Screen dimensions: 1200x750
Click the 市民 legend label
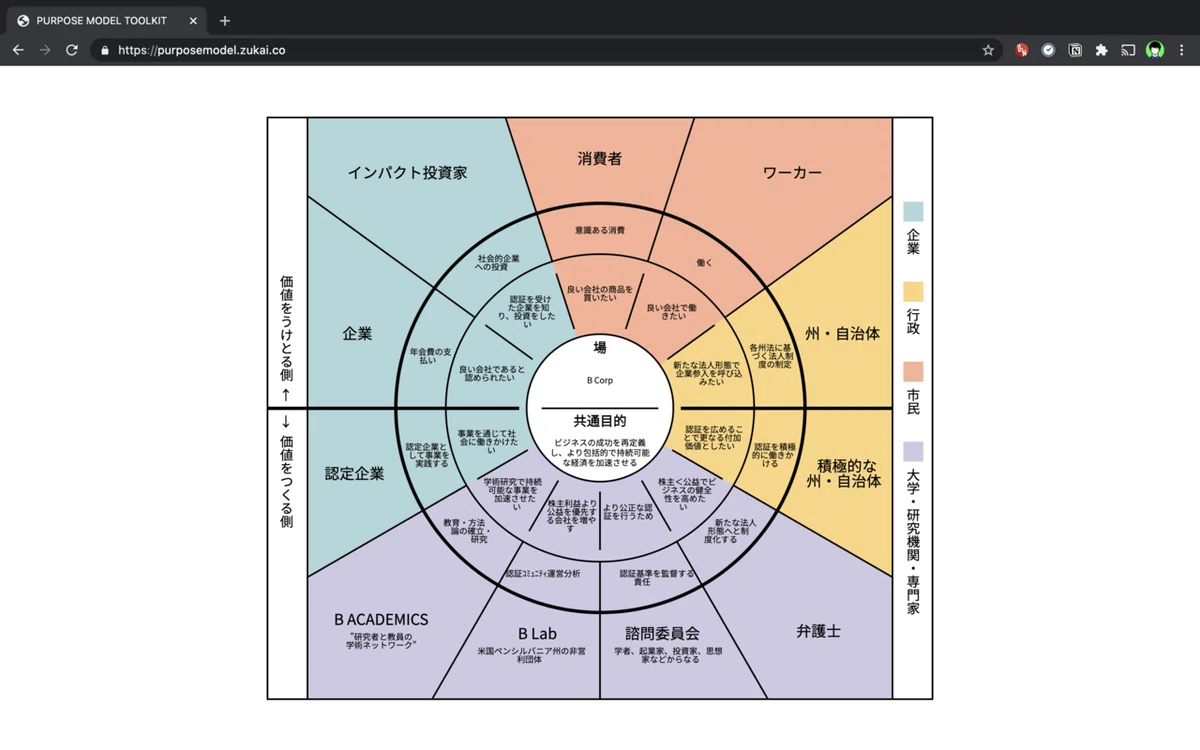tap(913, 402)
